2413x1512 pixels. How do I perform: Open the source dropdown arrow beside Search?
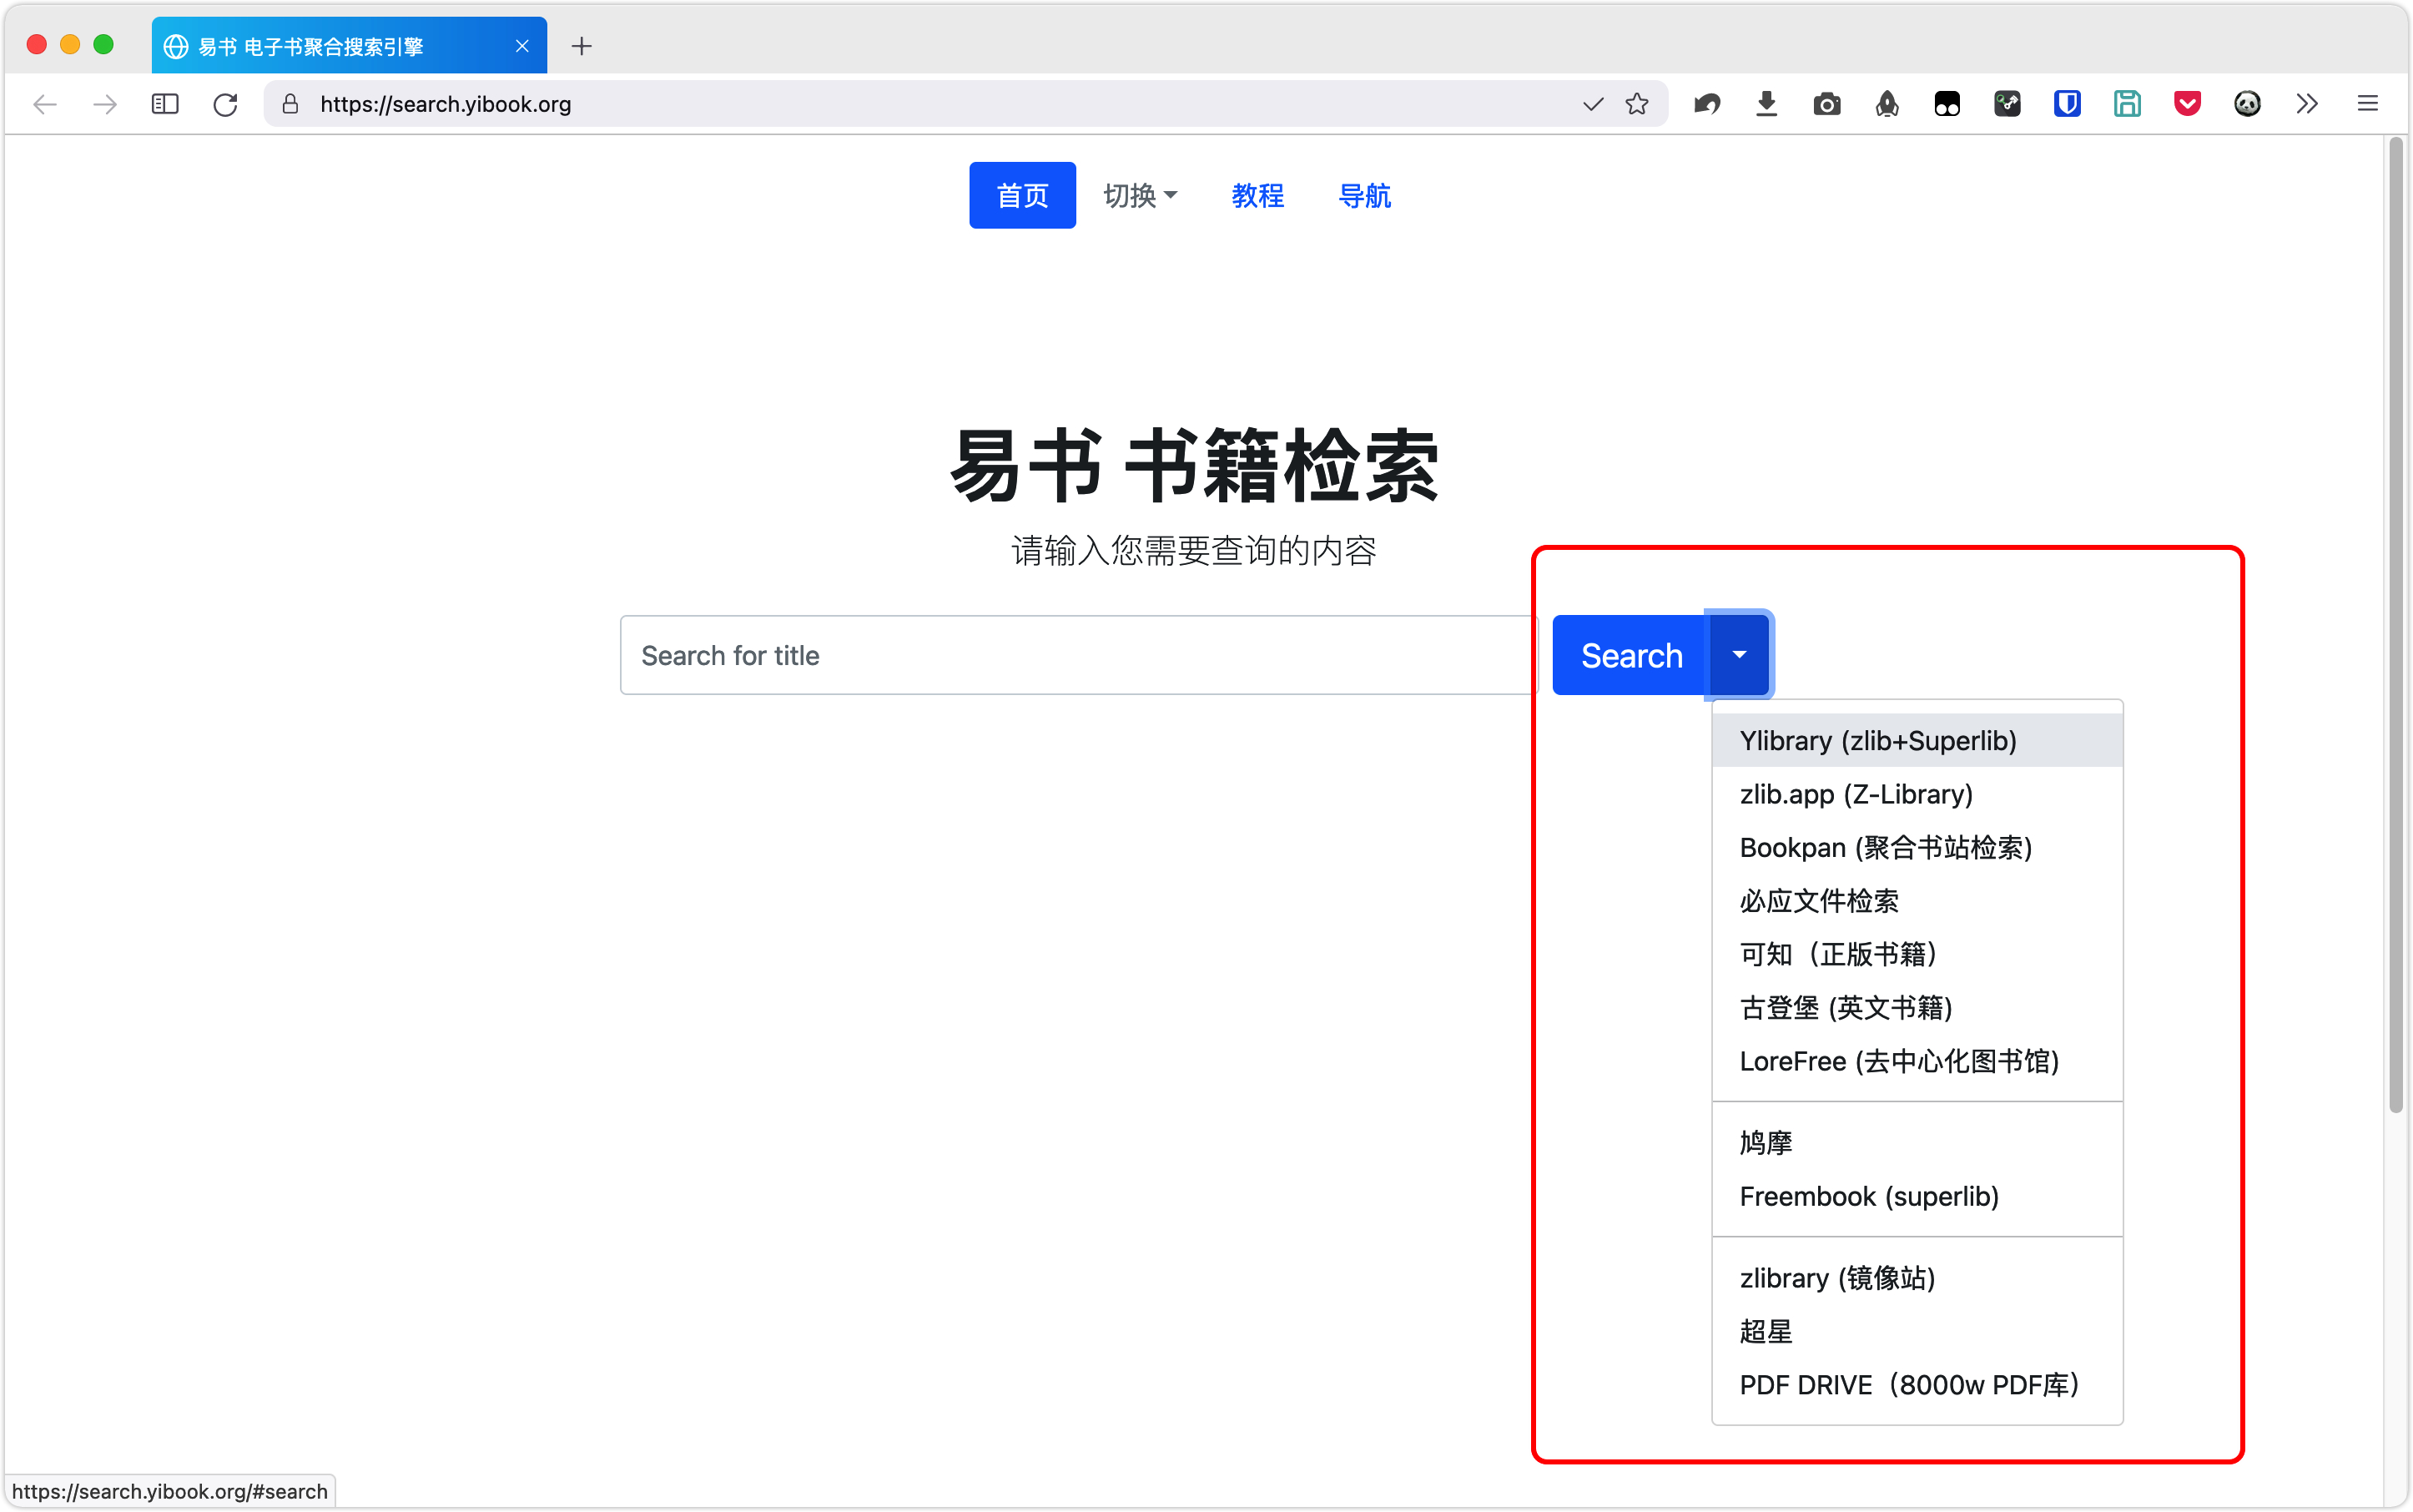tap(1739, 655)
